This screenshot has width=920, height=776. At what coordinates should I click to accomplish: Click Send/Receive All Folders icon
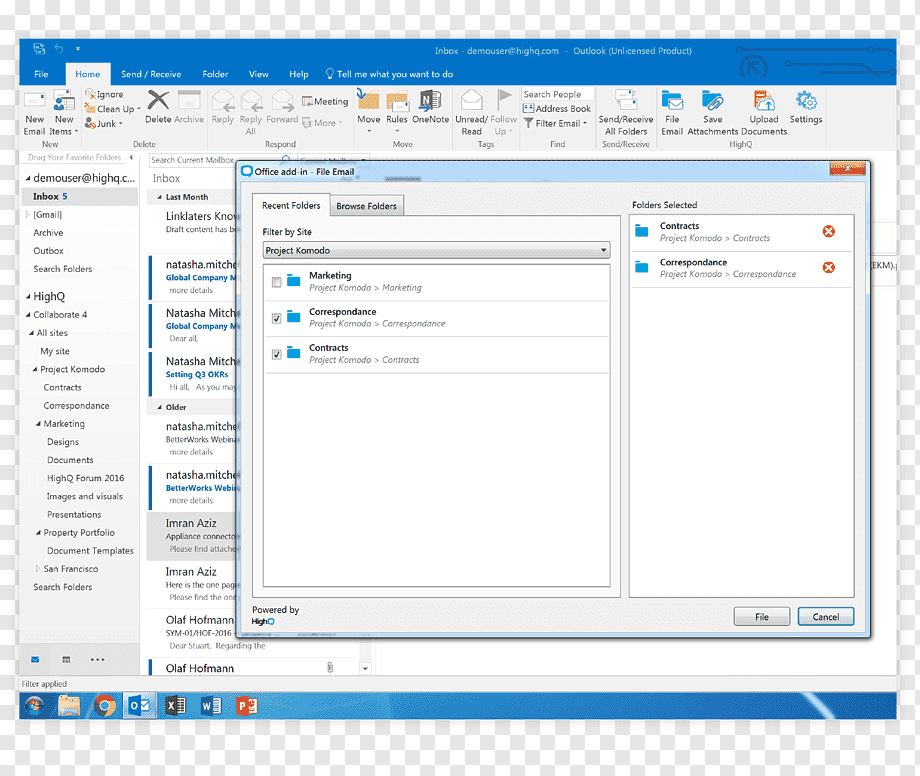[x=626, y=100]
